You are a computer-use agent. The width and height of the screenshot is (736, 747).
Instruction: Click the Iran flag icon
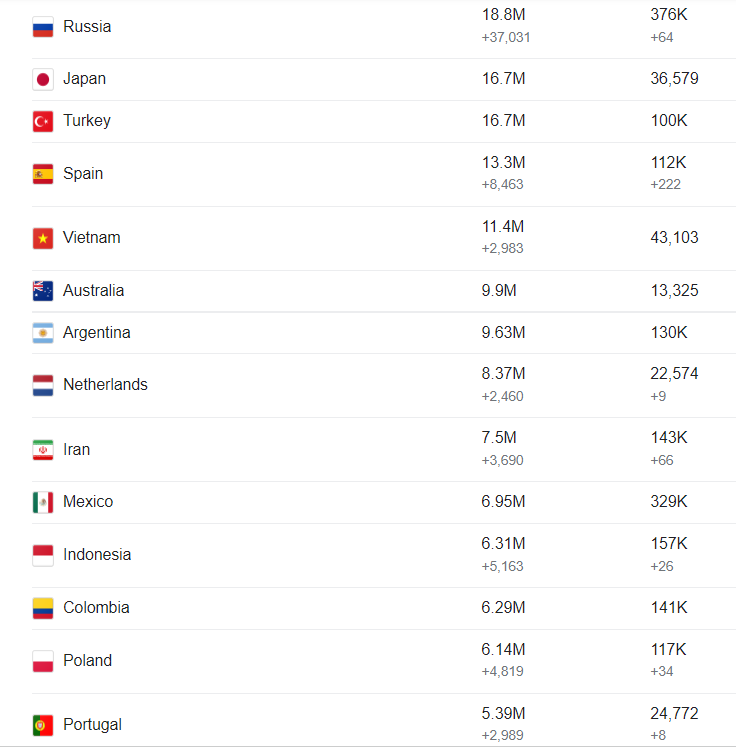pyautogui.click(x=43, y=450)
